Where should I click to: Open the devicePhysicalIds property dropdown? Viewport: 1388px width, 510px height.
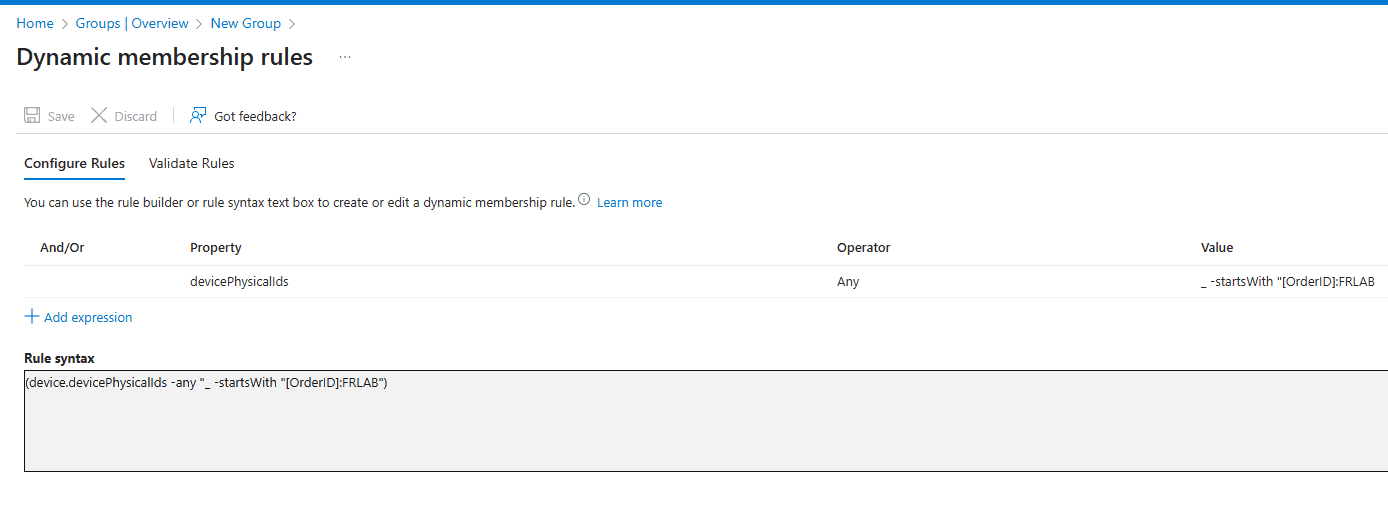[239, 282]
